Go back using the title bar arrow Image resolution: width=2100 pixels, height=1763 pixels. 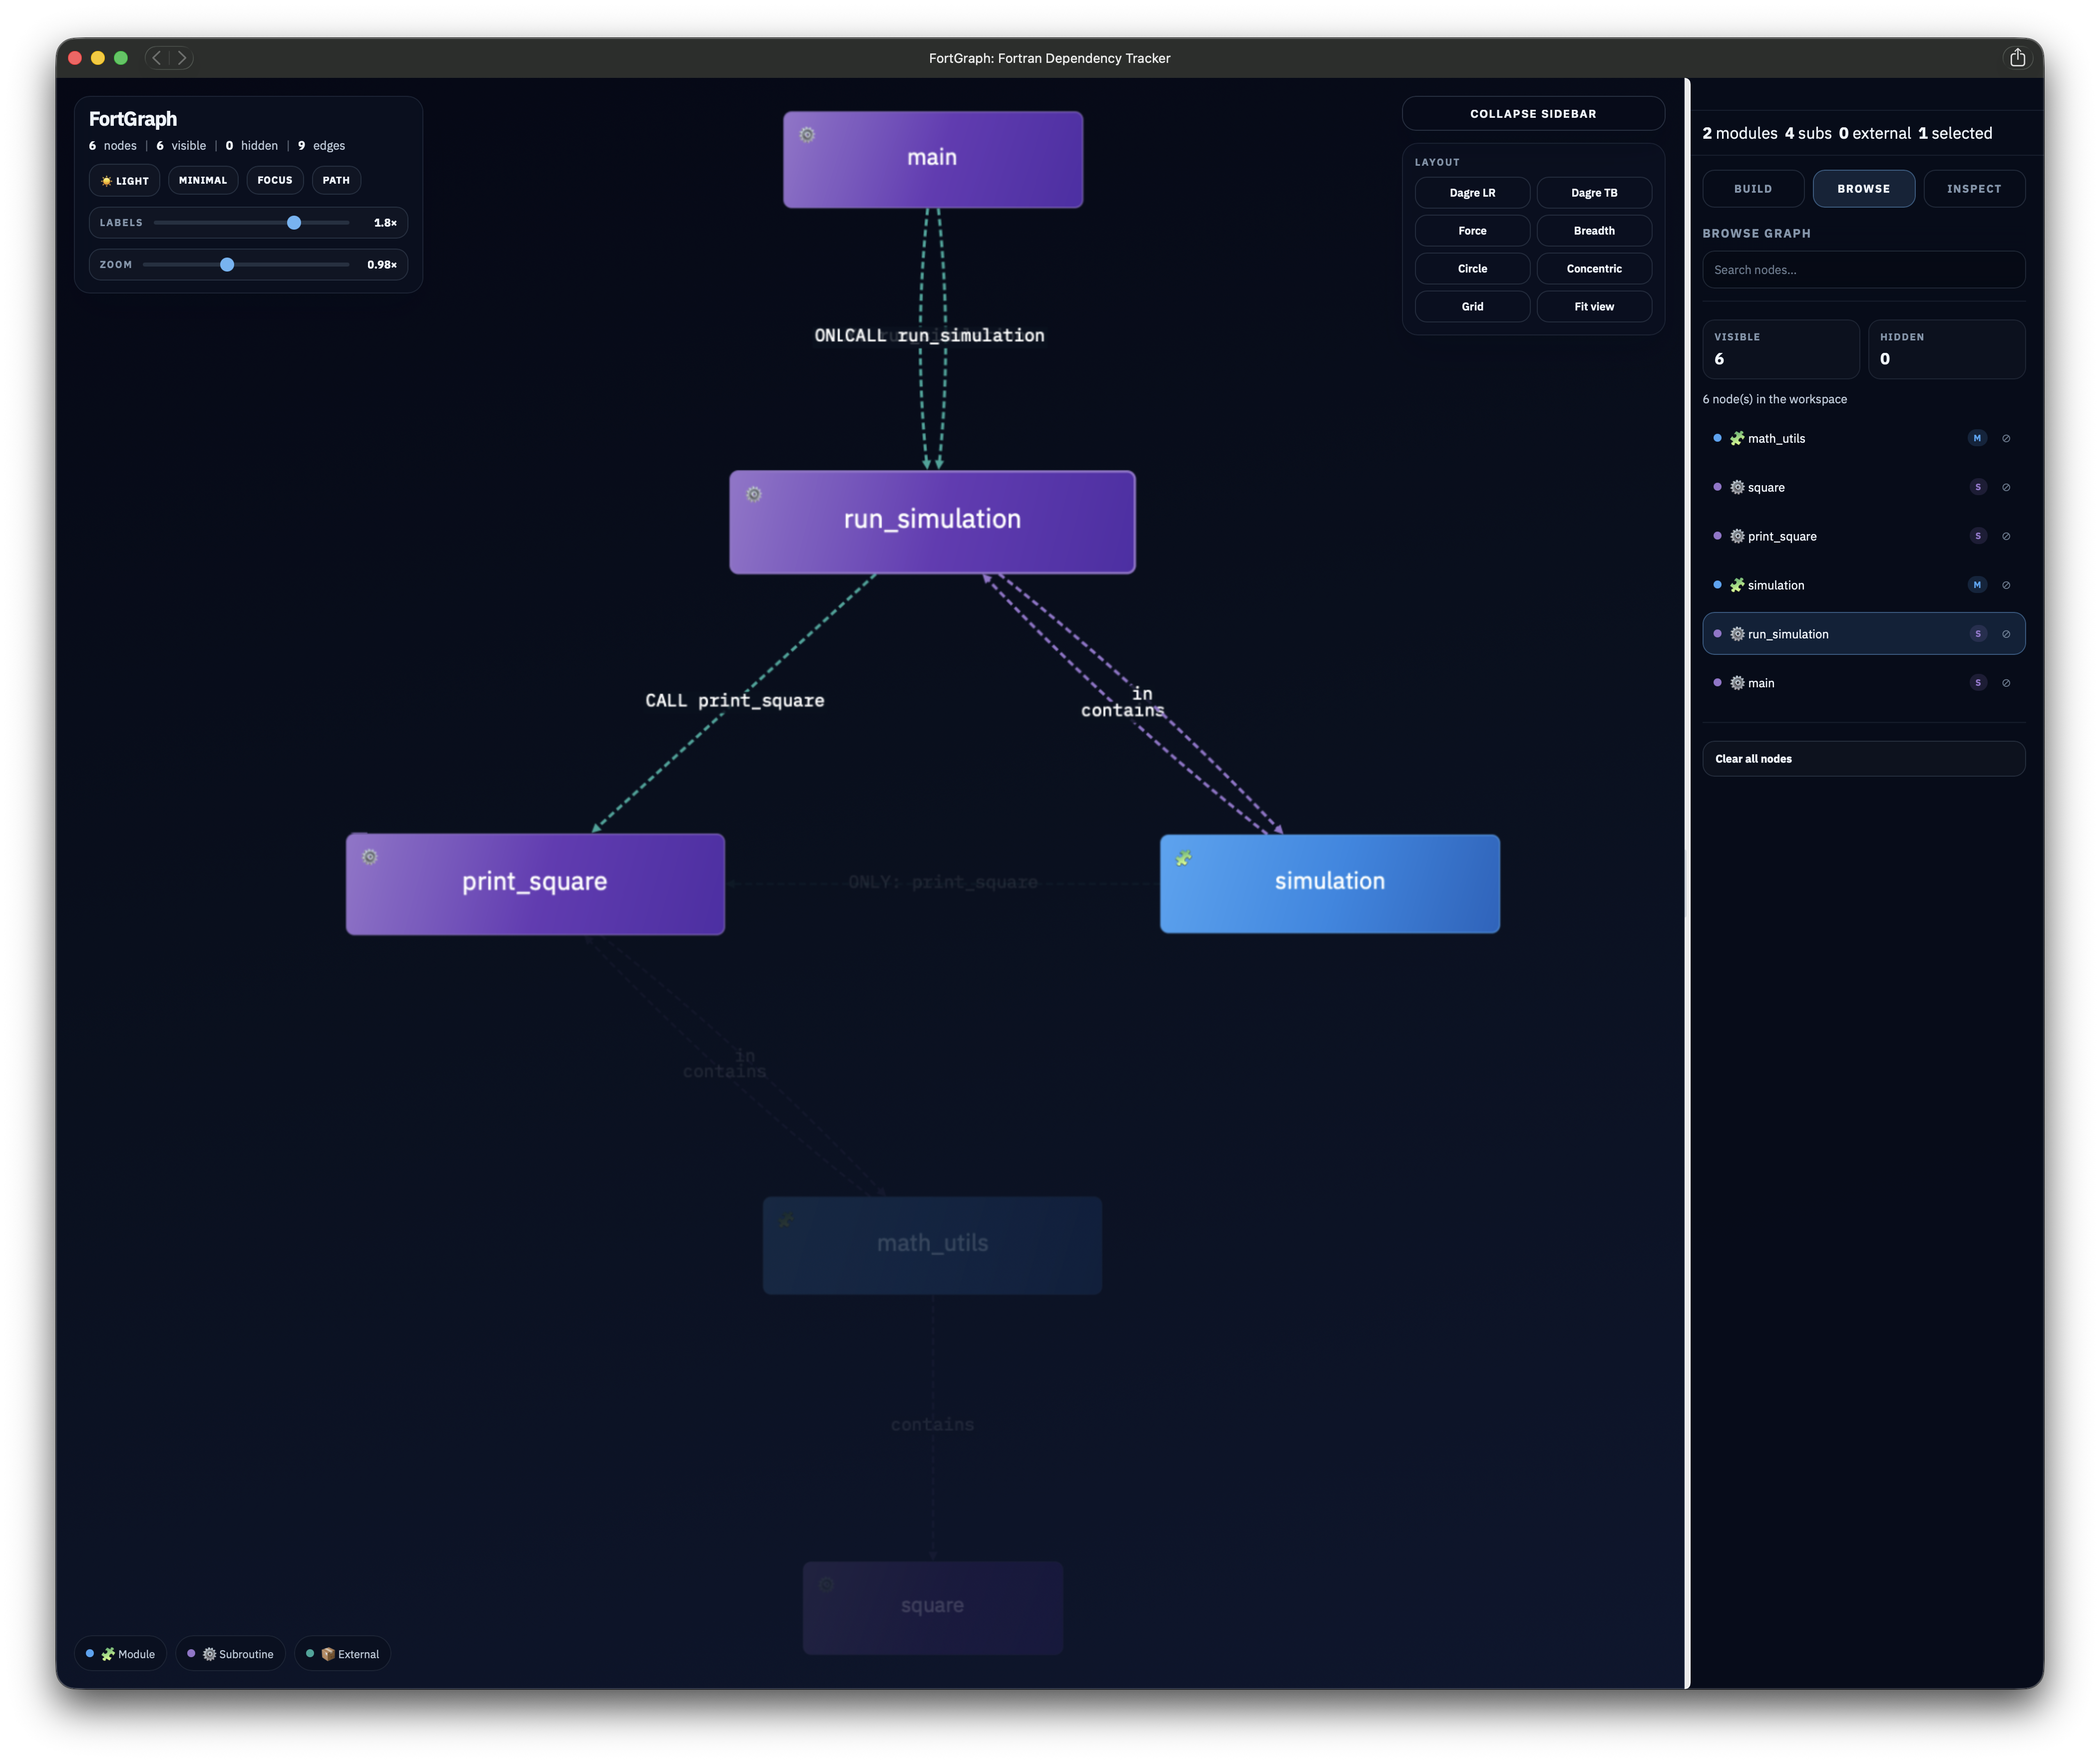[x=157, y=58]
